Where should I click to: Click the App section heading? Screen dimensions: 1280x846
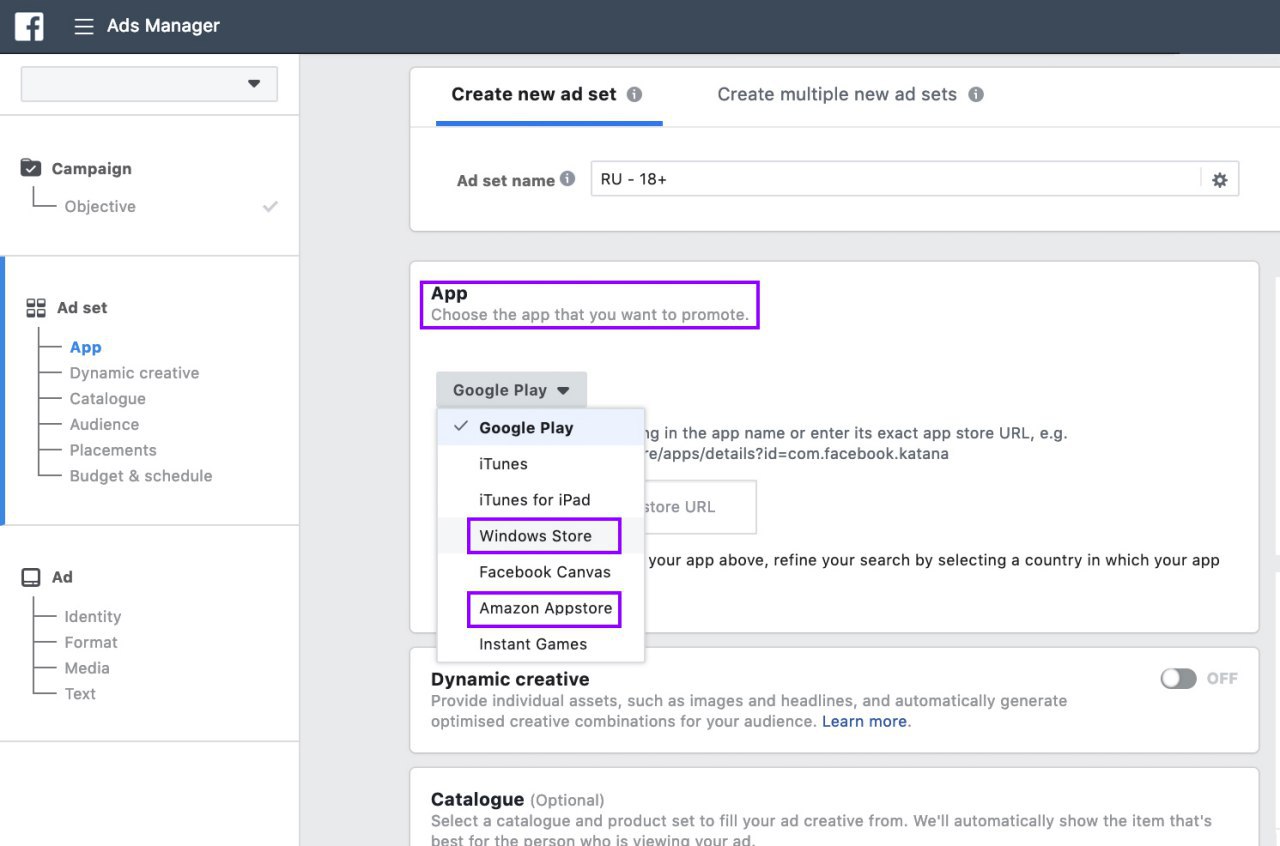click(x=449, y=293)
